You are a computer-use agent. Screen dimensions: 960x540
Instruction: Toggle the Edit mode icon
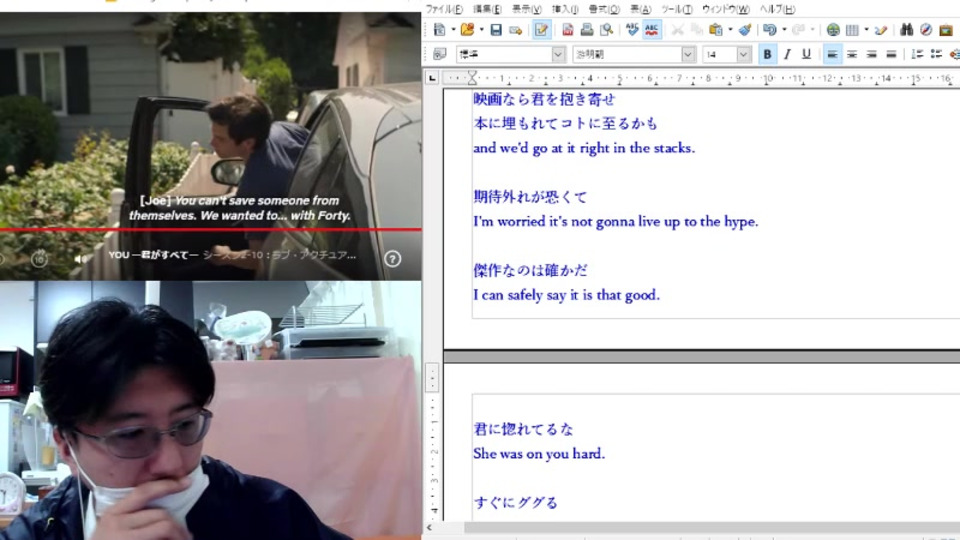point(541,29)
